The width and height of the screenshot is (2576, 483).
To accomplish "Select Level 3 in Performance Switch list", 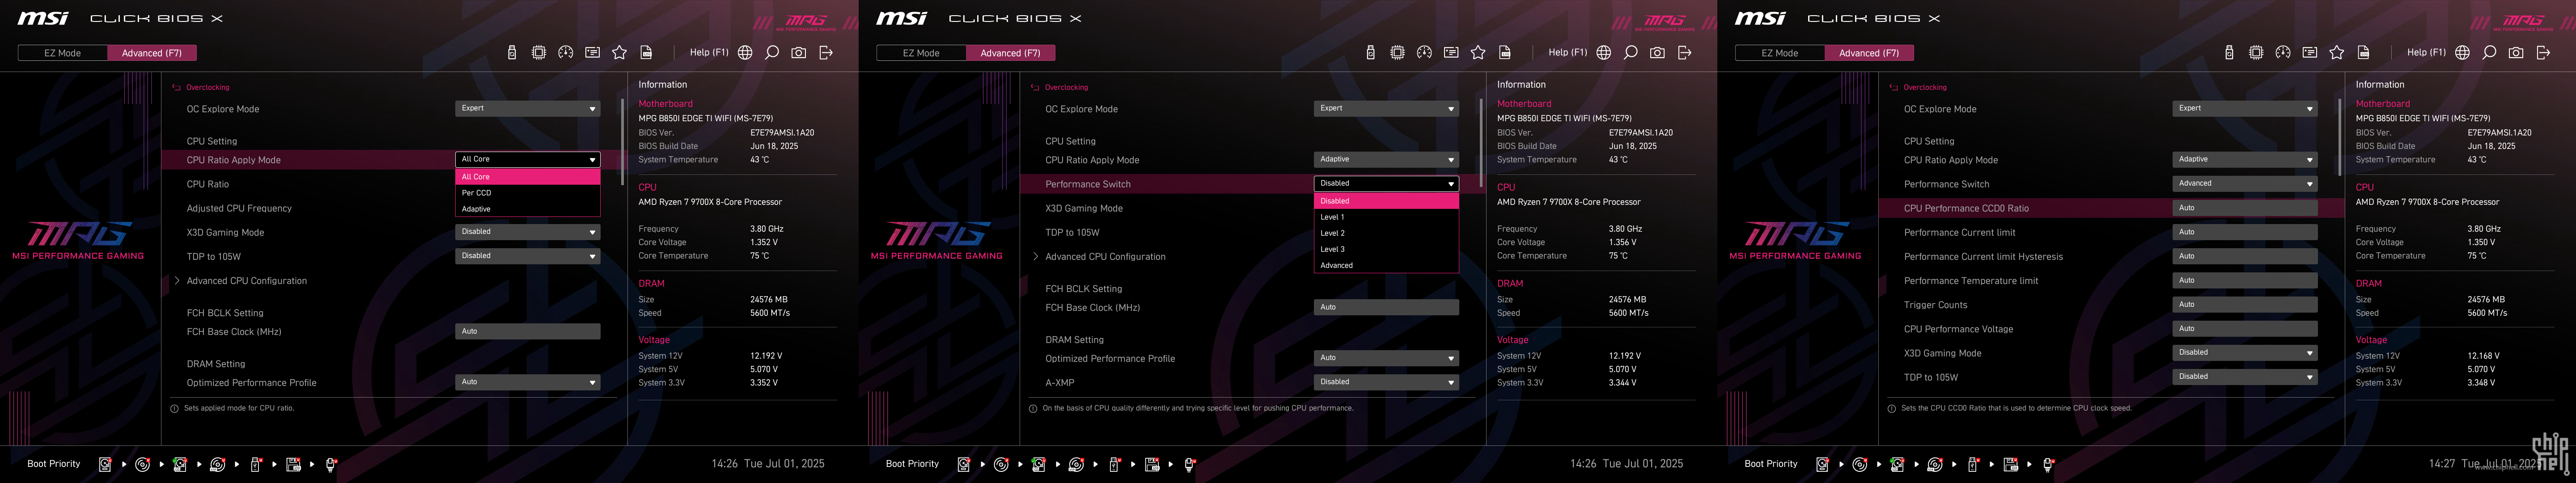I will tap(1386, 249).
